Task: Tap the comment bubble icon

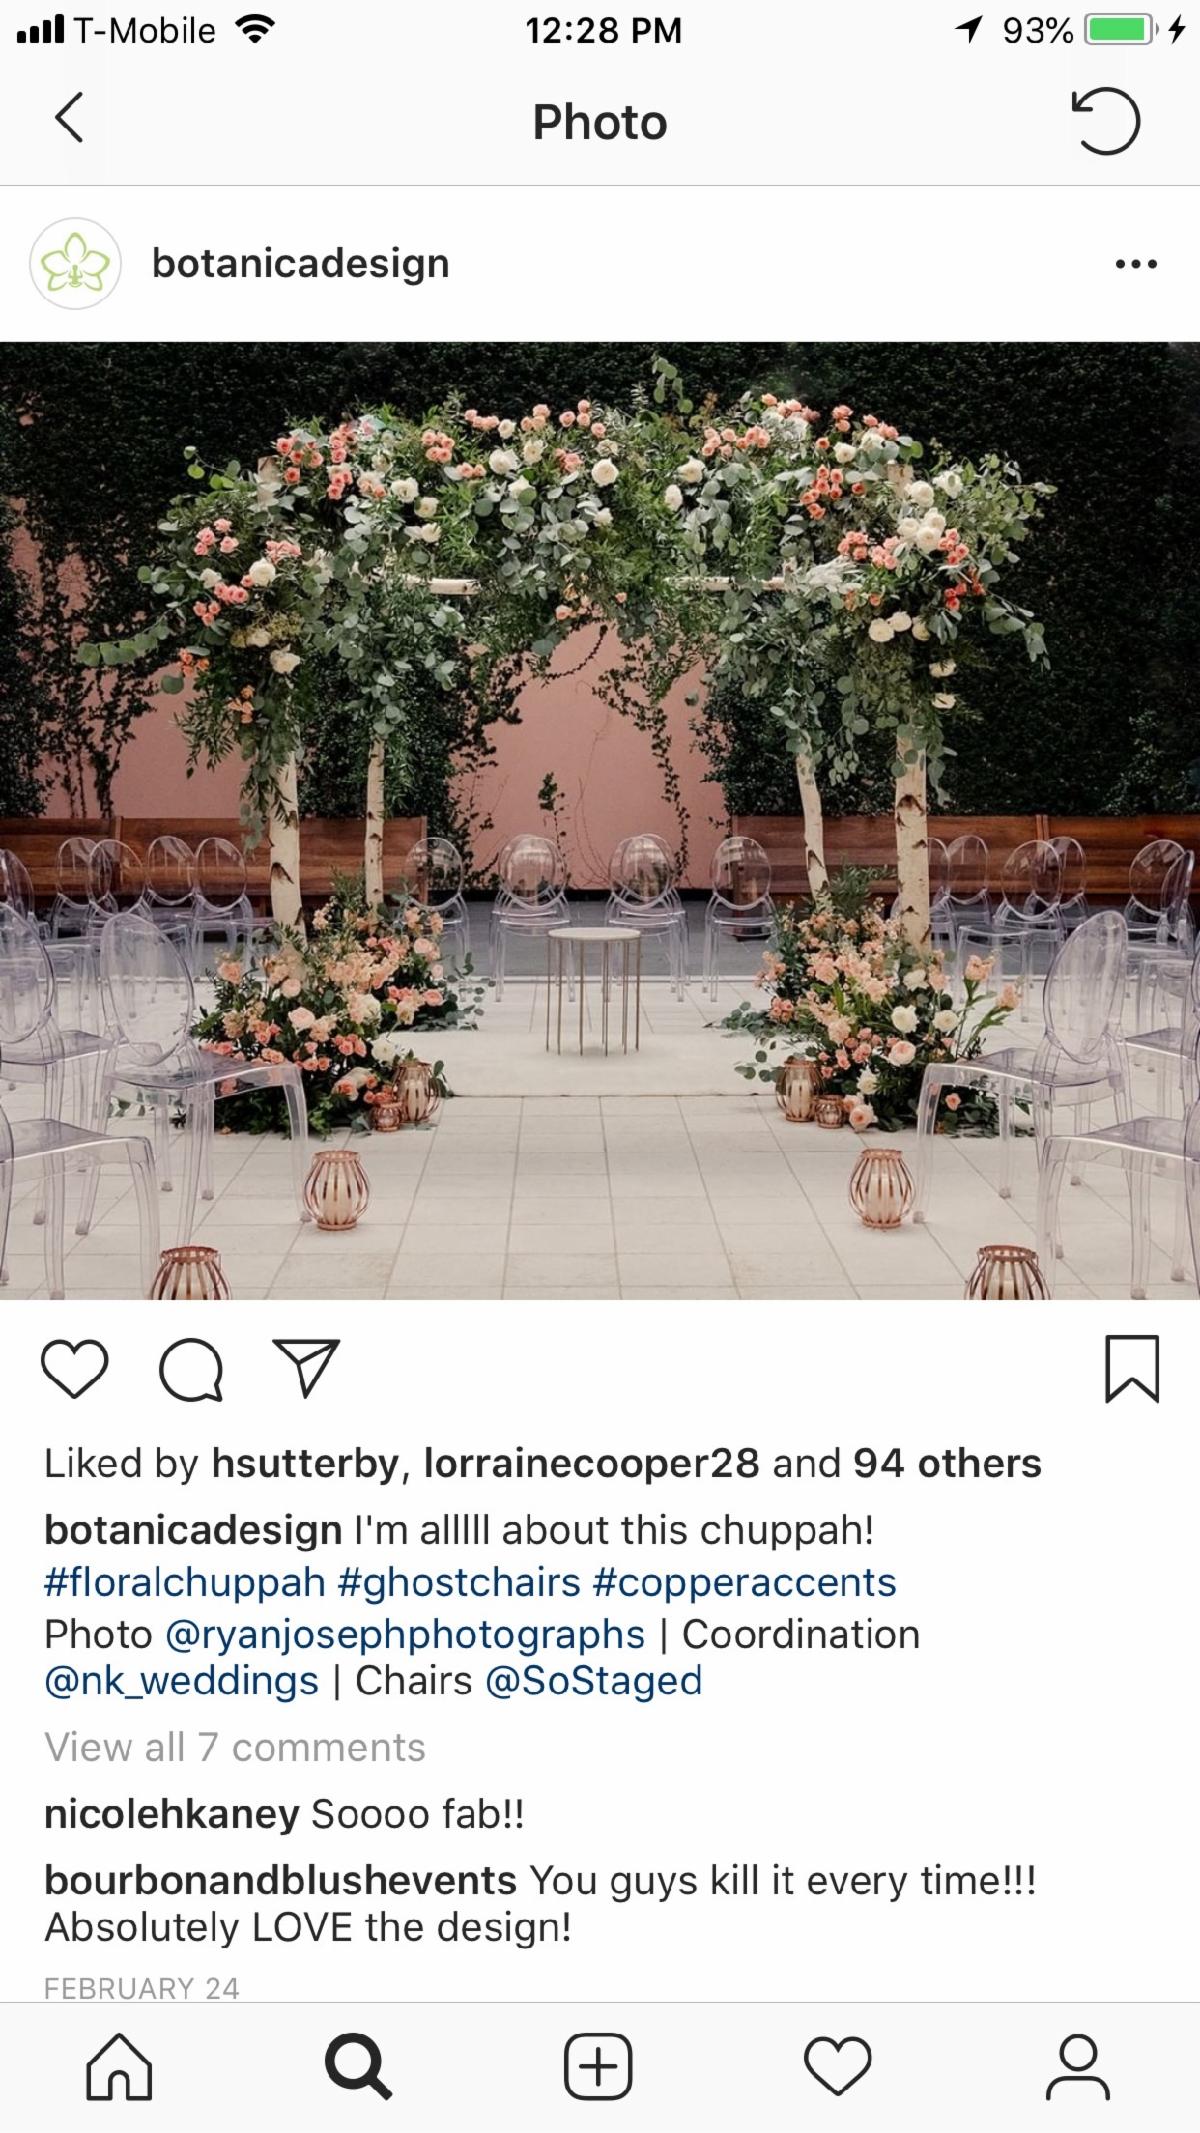Action: coord(191,1369)
